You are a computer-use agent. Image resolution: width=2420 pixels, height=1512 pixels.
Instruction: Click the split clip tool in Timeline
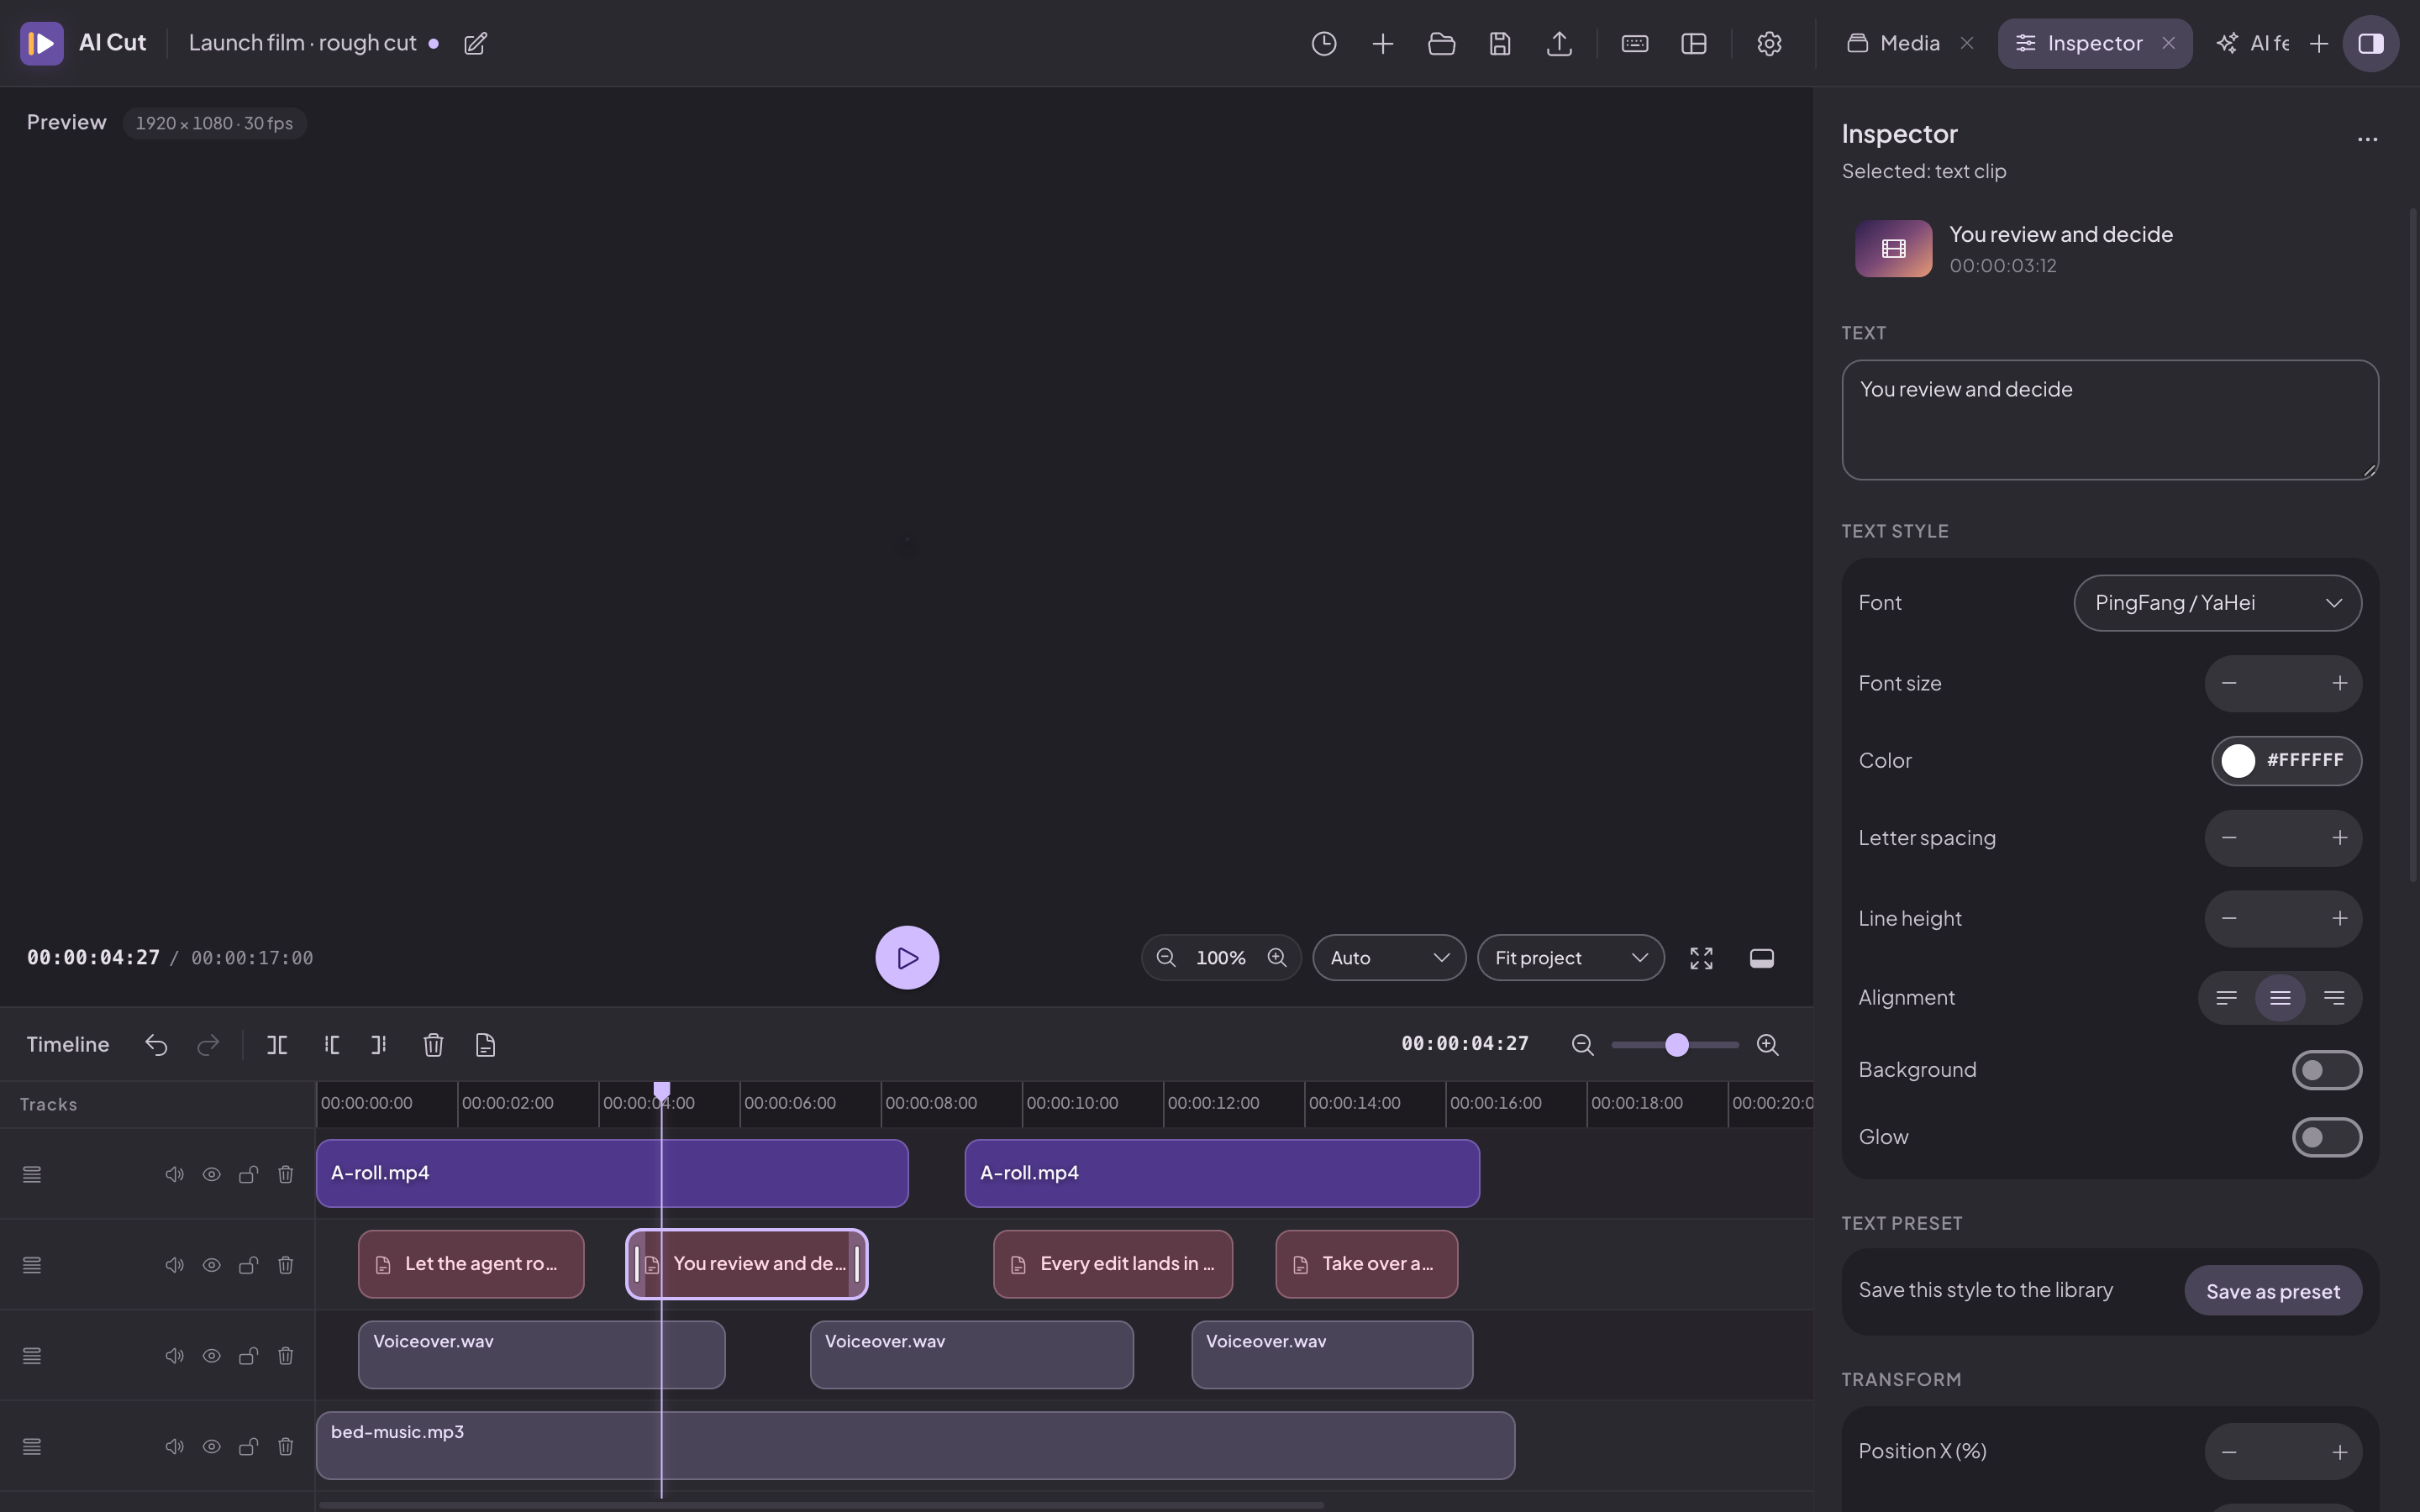[x=277, y=1045]
